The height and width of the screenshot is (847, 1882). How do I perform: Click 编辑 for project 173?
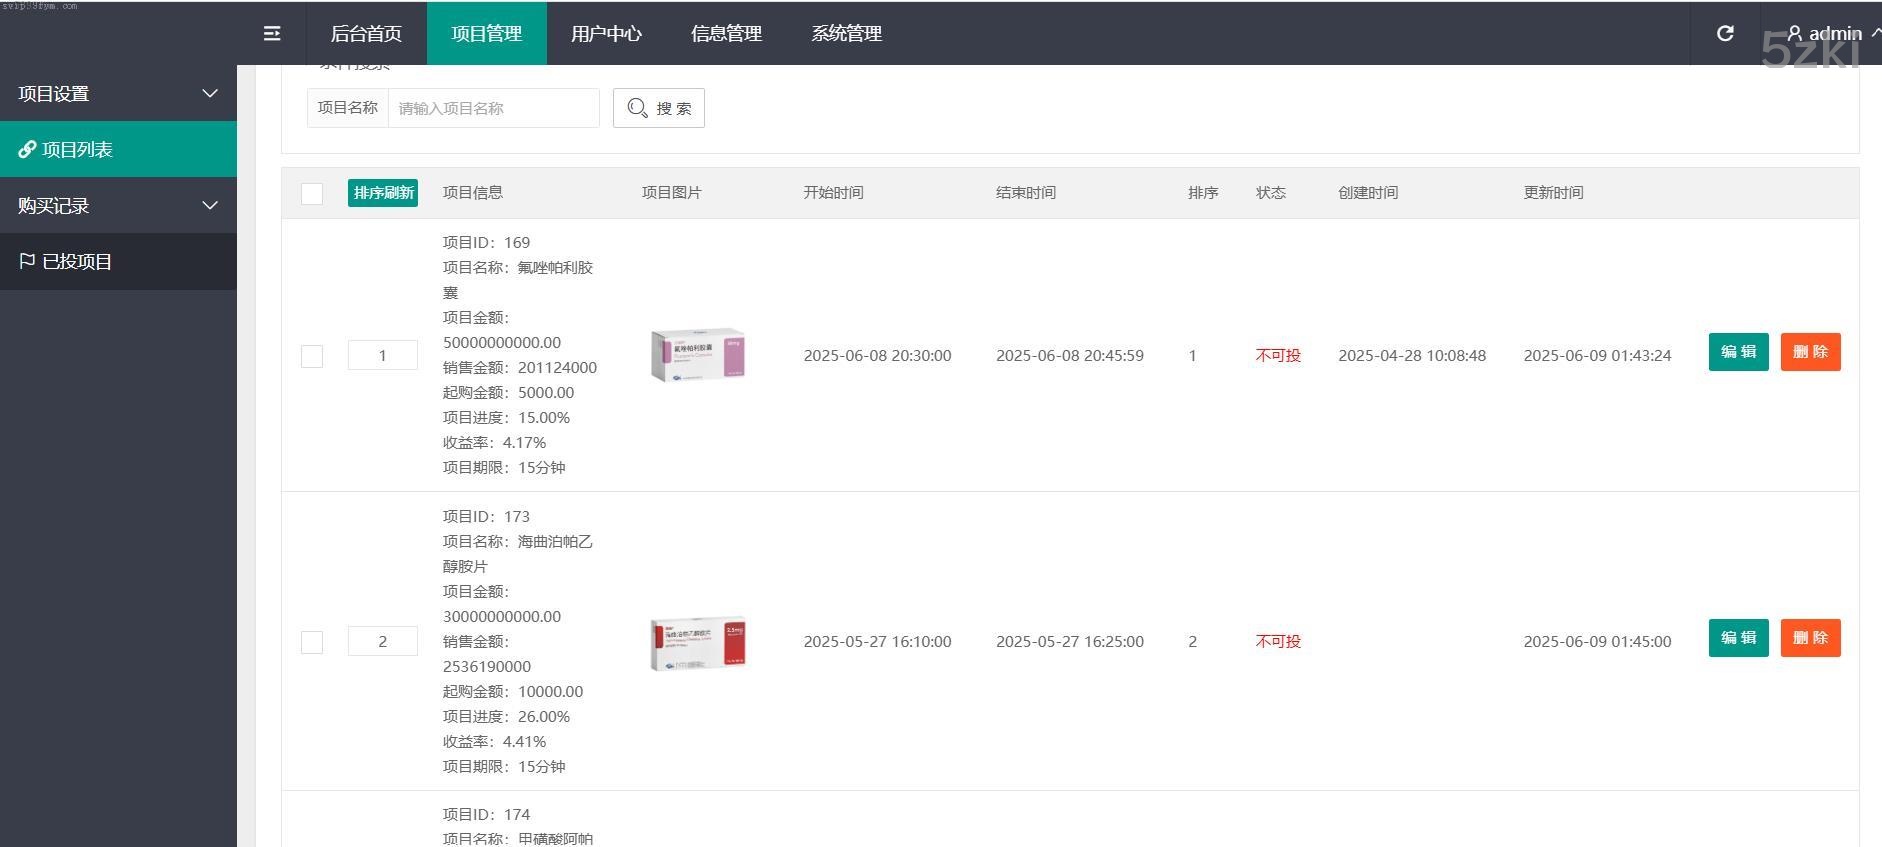point(1739,638)
